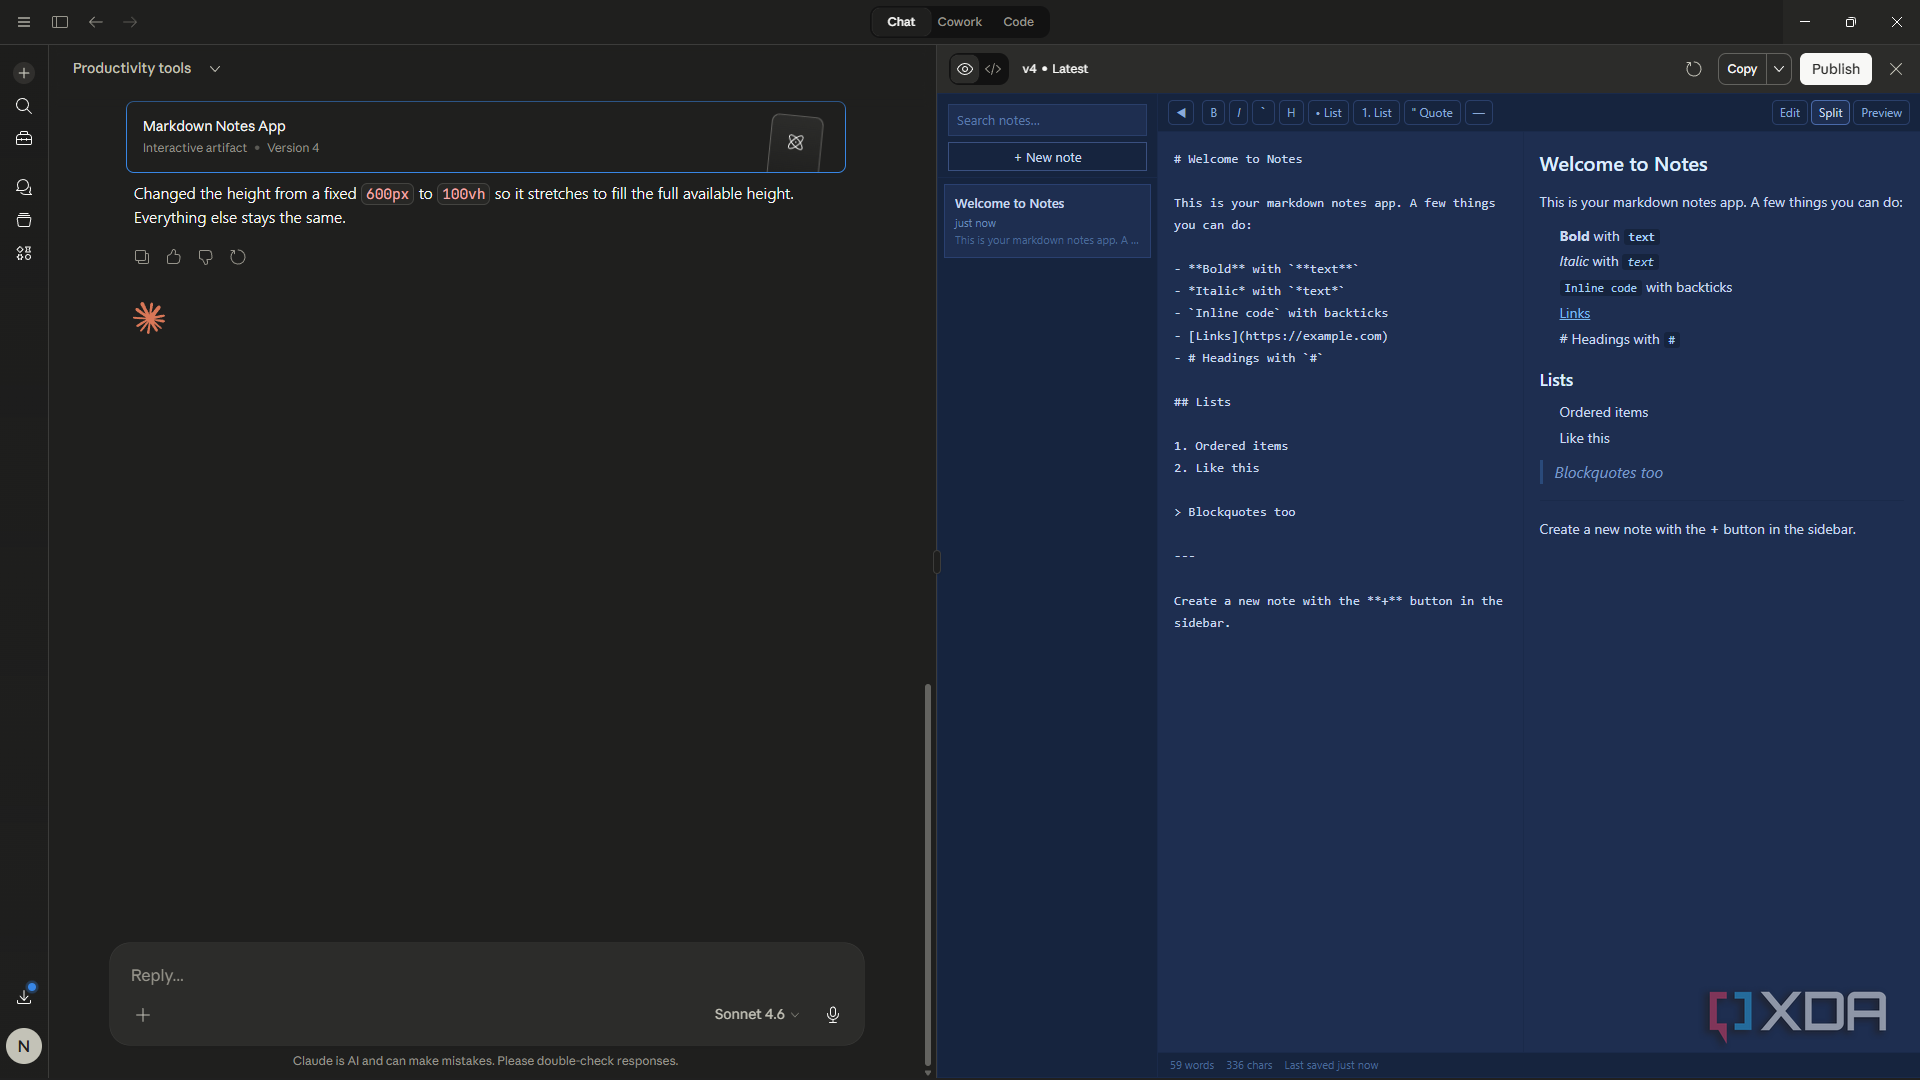The image size is (1920, 1080).
Task: Create a note with + New note
Action: (1047, 157)
